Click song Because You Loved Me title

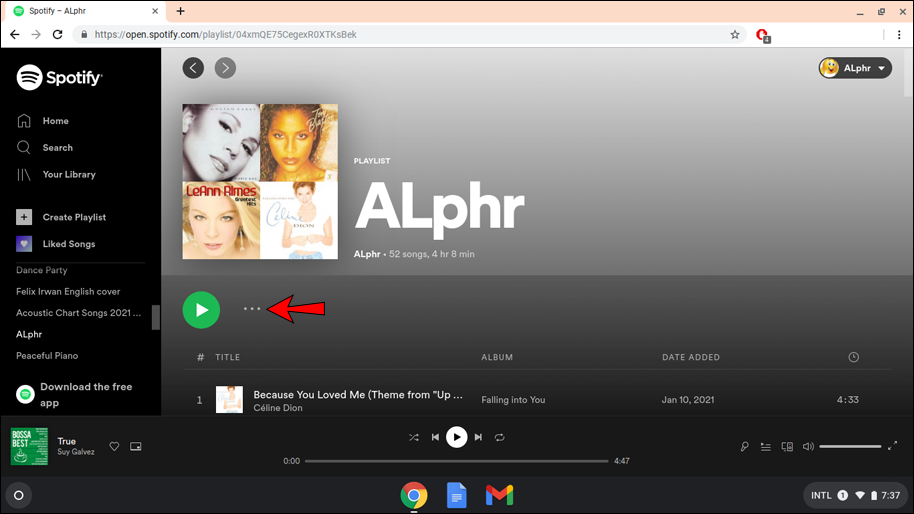point(358,395)
